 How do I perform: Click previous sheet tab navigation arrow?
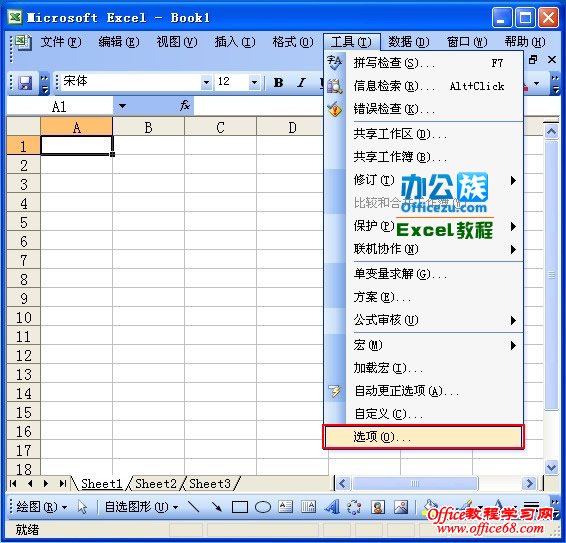point(30,483)
